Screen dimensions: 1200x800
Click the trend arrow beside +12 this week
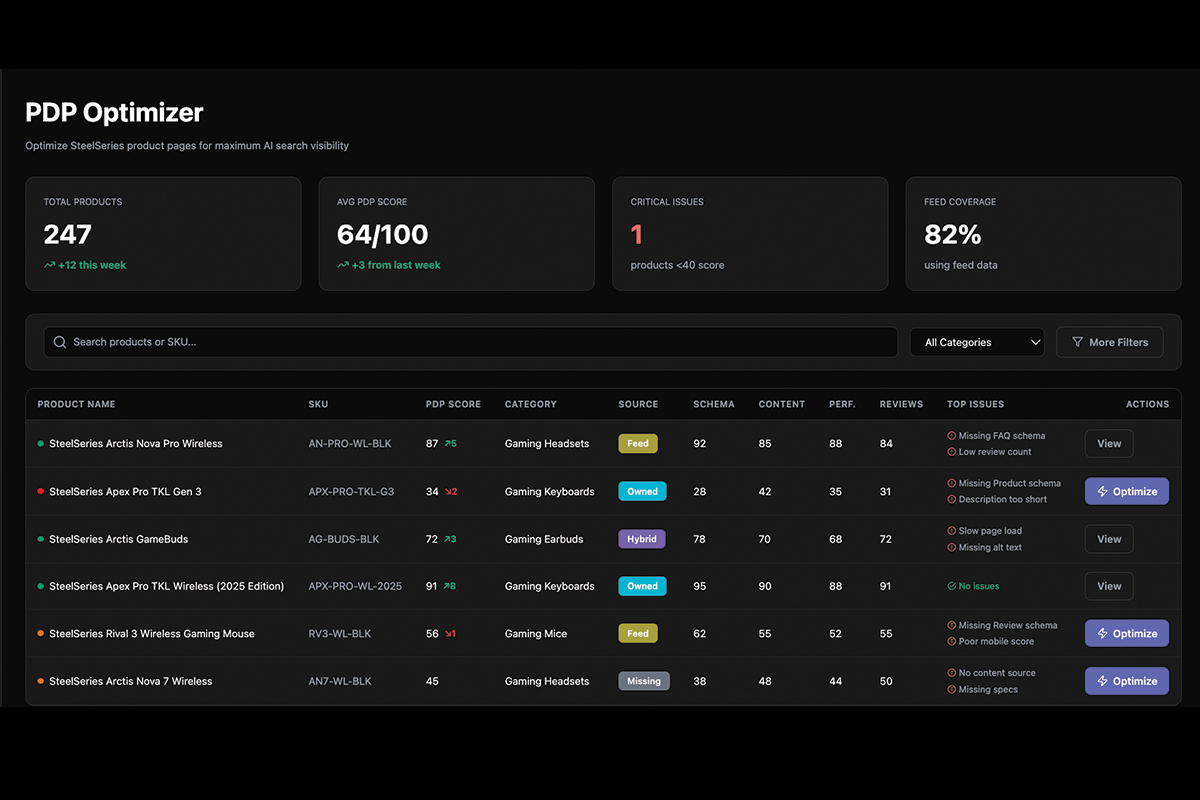(49, 265)
